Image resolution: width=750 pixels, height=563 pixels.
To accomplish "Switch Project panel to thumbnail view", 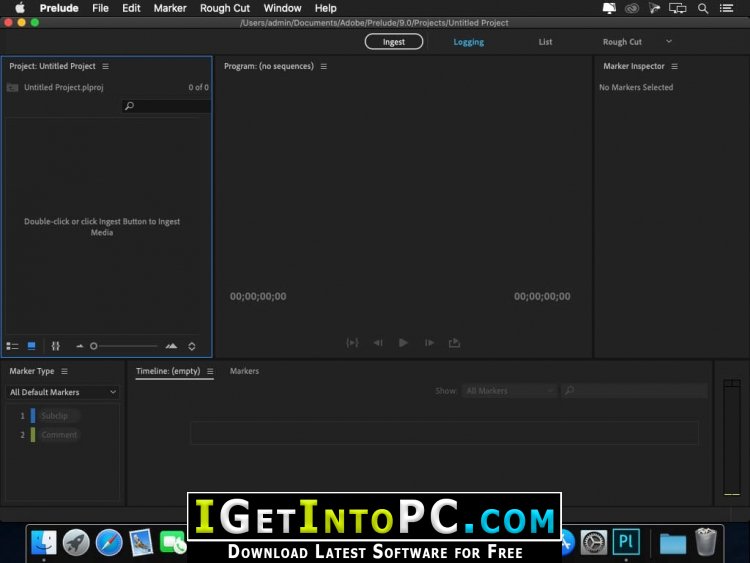I will (32, 346).
